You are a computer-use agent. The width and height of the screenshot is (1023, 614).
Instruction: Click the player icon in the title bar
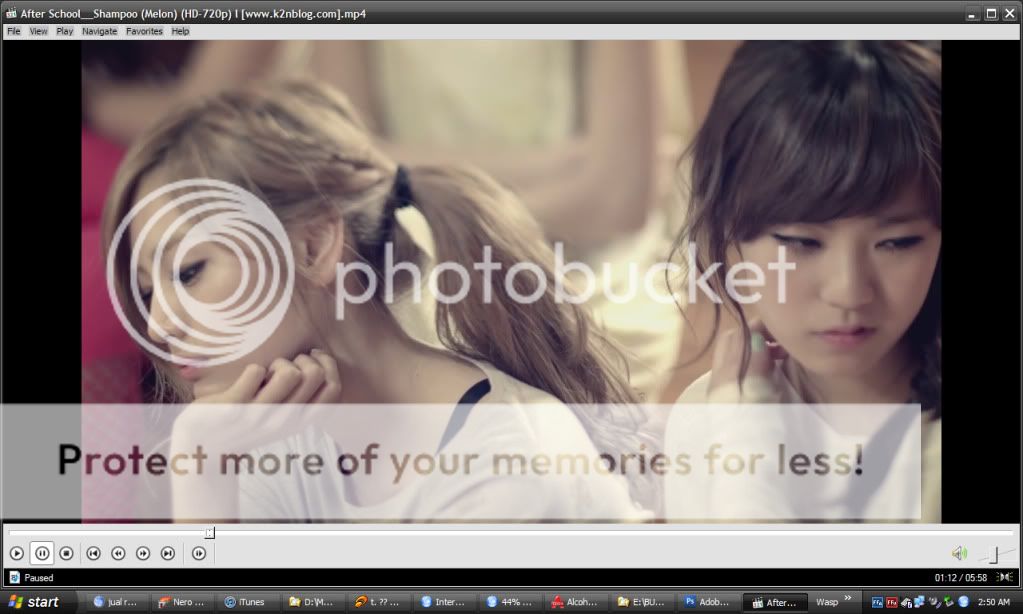(11, 13)
